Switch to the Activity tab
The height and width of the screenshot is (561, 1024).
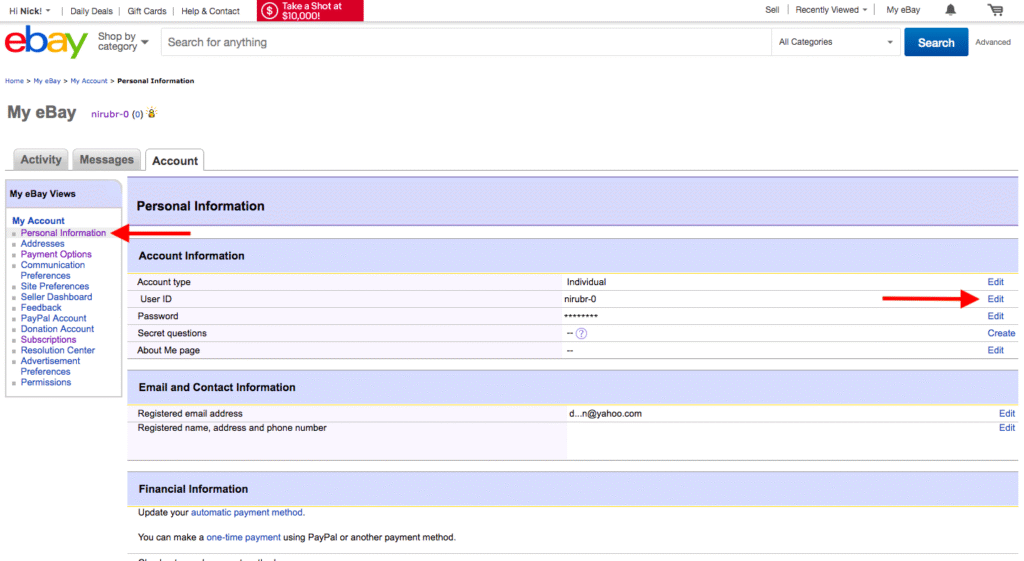(x=41, y=160)
